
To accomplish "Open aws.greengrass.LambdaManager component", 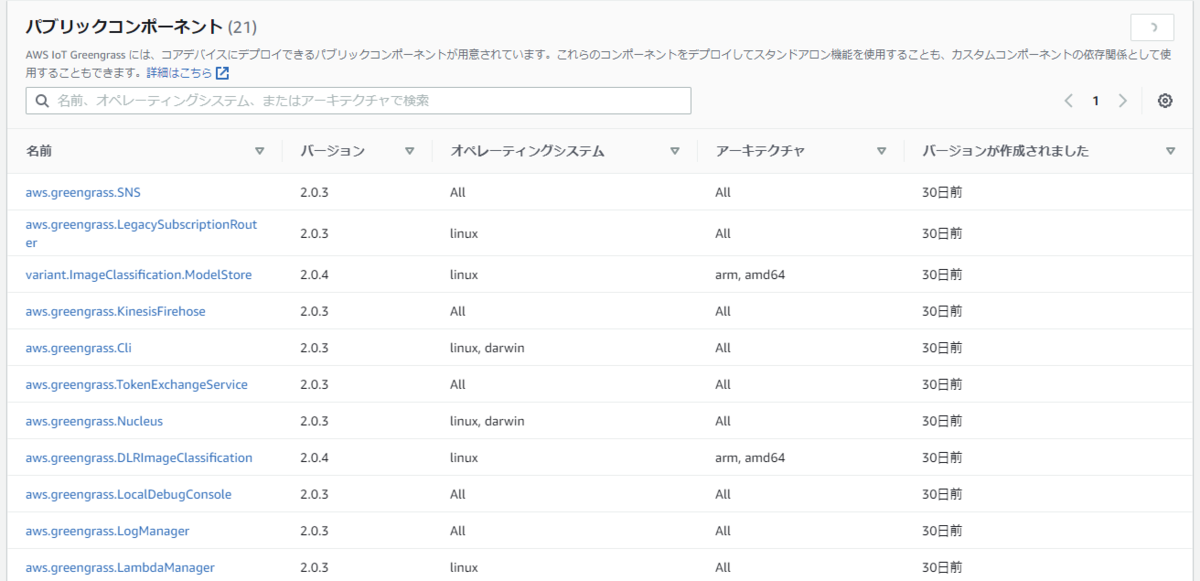I will click(x=120, y=567).
